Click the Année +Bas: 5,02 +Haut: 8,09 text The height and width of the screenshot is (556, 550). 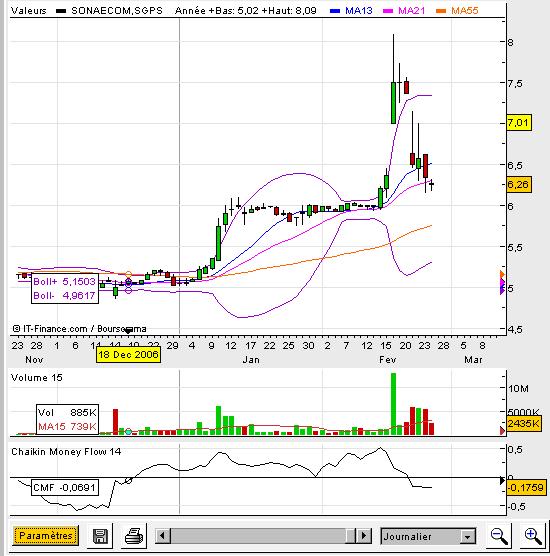click(245, 11)
